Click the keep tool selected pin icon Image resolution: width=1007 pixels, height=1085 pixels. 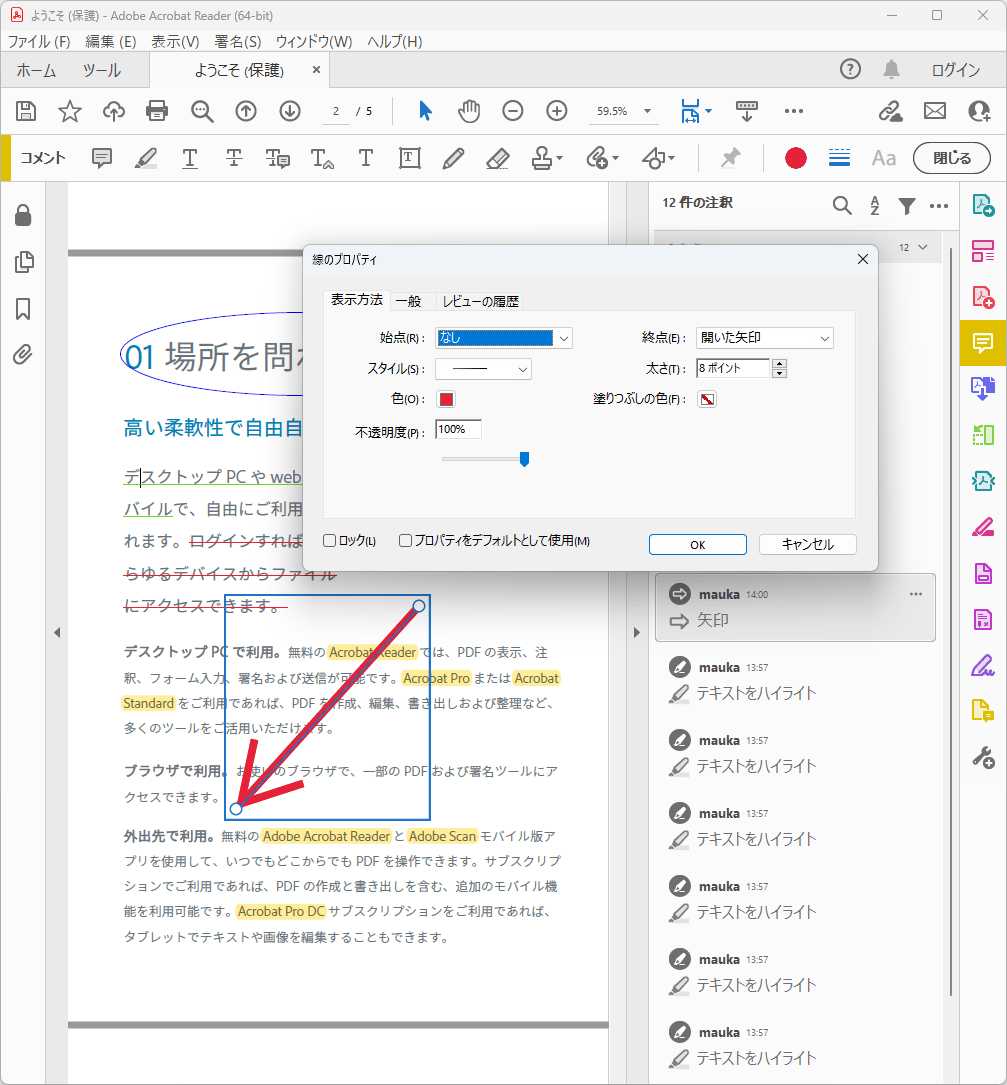click(730, 158)
